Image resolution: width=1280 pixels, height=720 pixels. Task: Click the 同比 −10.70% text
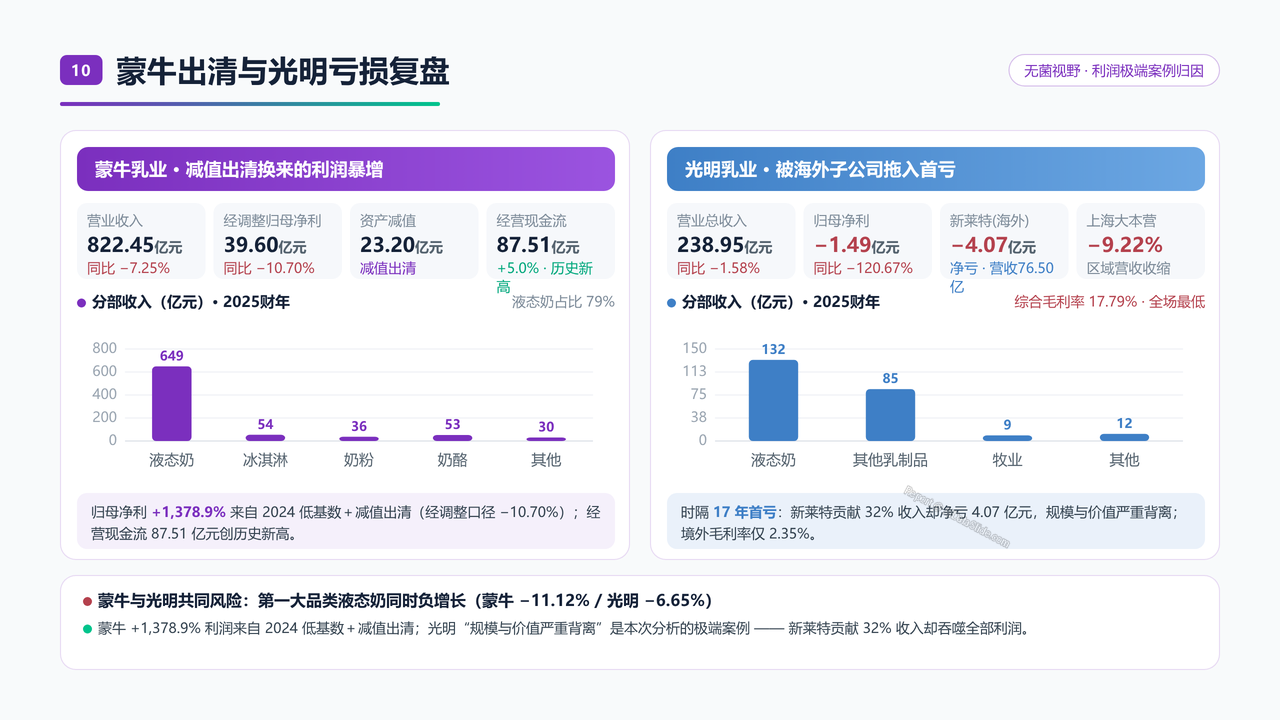tap(269, 268)
